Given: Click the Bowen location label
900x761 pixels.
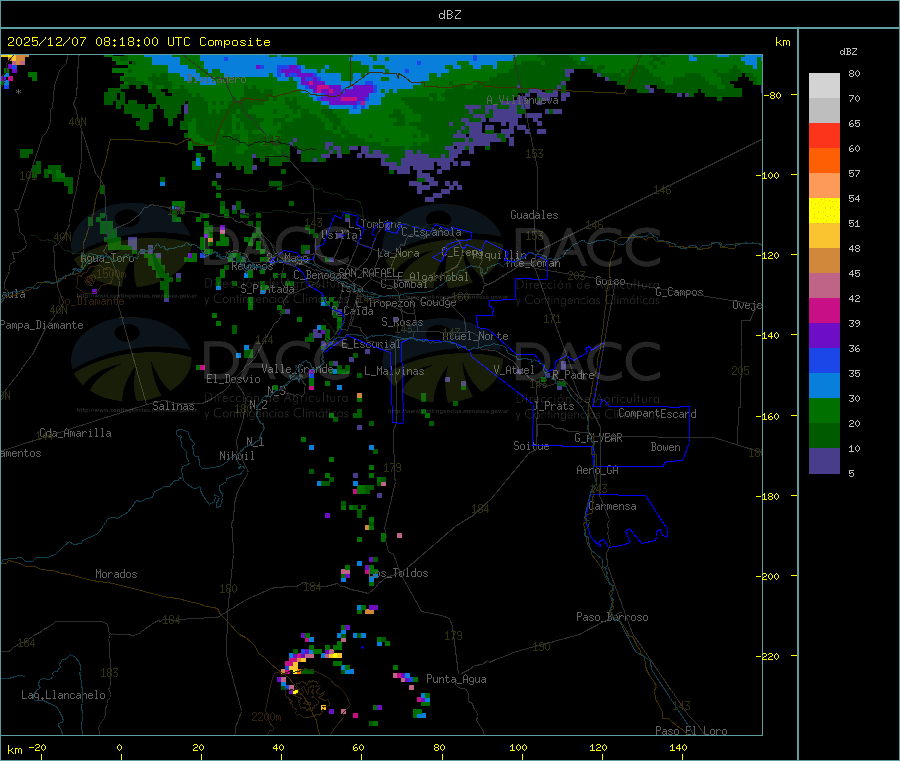Looking at the screenshot, I should (x=665, y=447).
